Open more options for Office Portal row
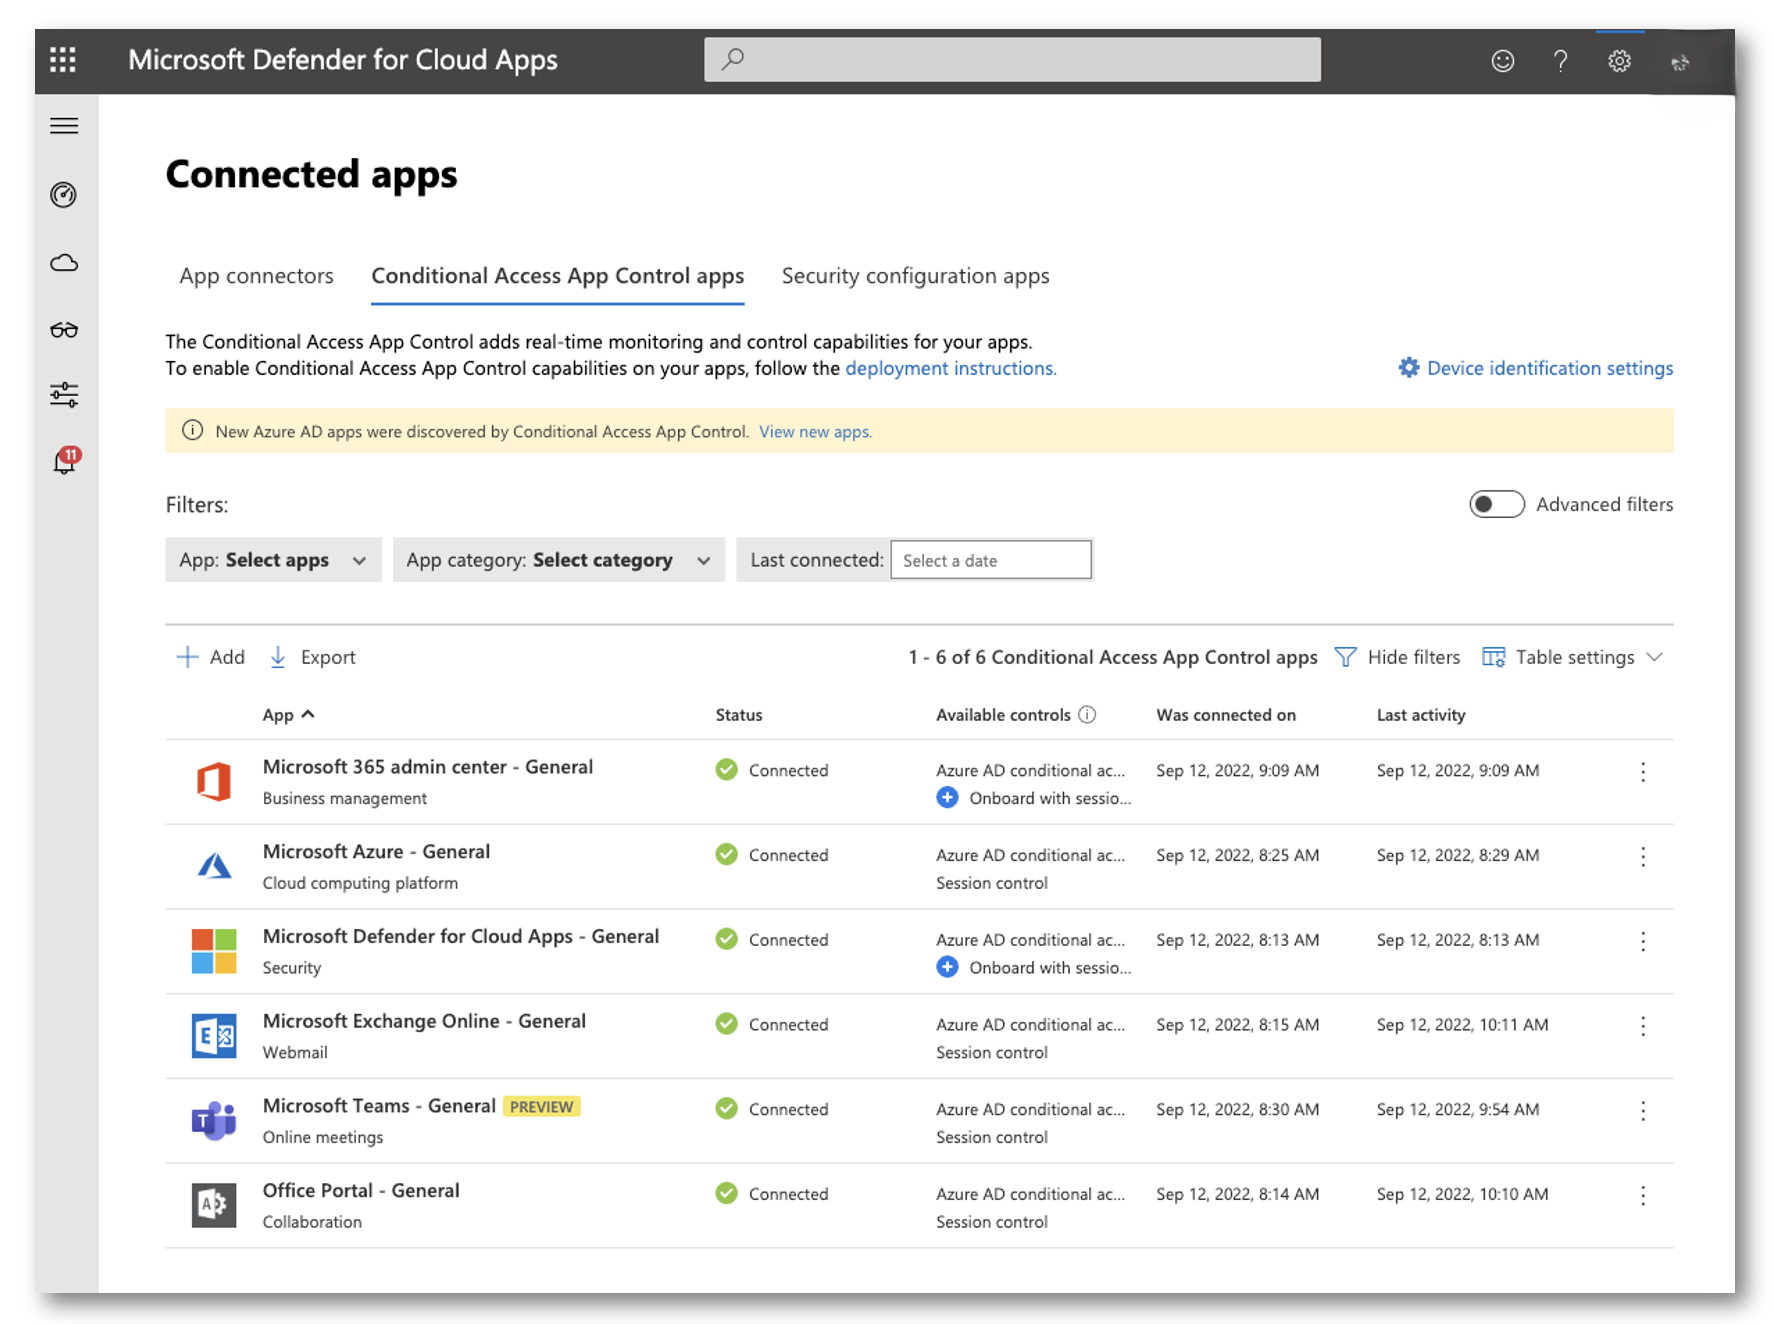 point(1643,1195)
